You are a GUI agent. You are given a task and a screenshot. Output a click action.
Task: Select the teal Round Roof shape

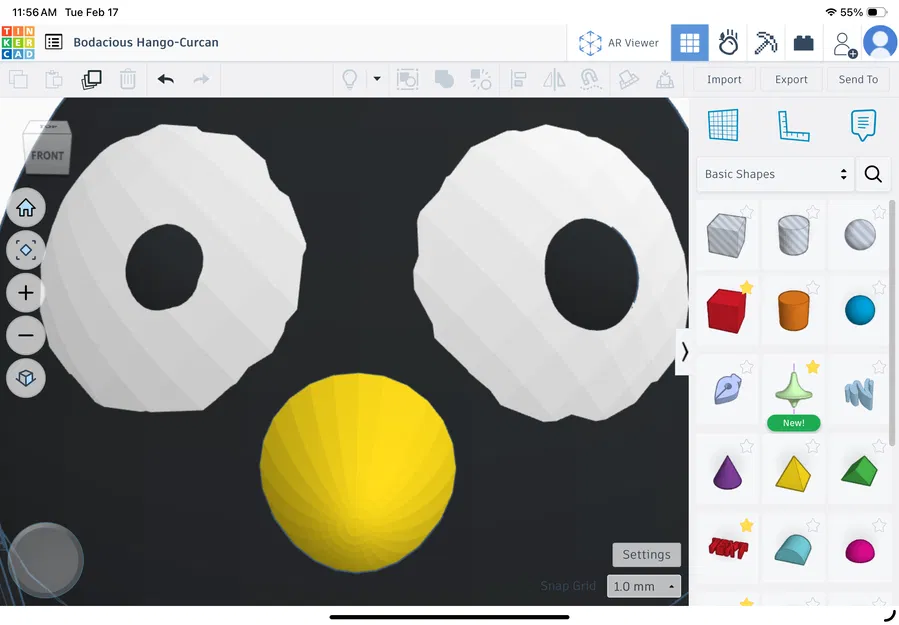click(794, 550)
